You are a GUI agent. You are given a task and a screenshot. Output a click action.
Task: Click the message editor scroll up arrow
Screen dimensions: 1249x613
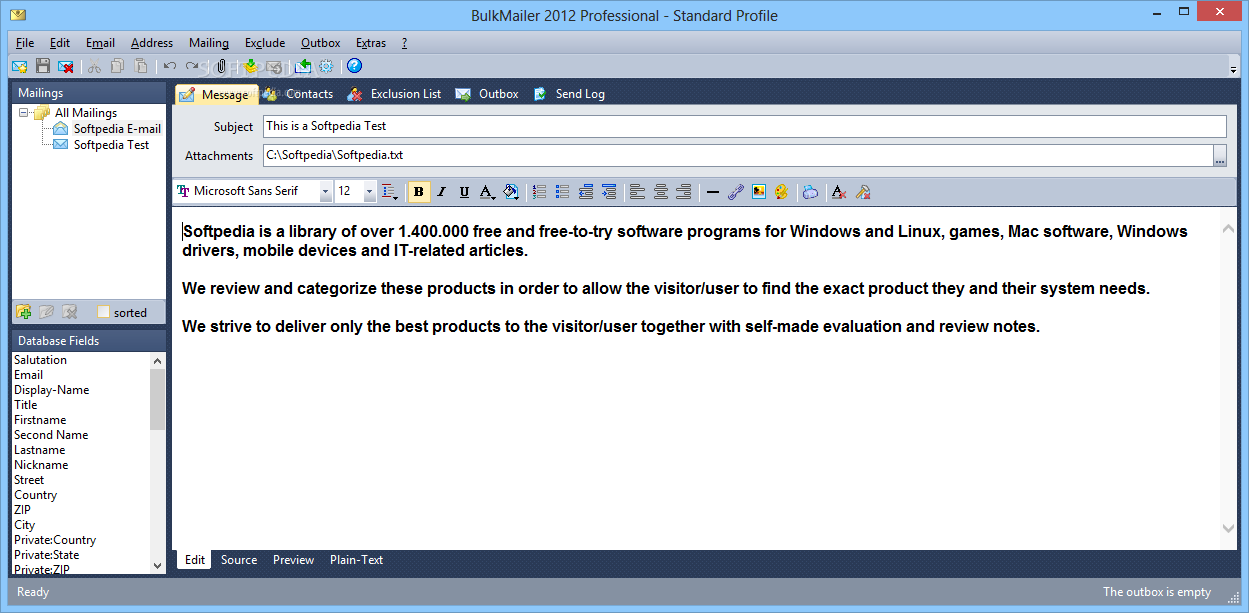1229,230
